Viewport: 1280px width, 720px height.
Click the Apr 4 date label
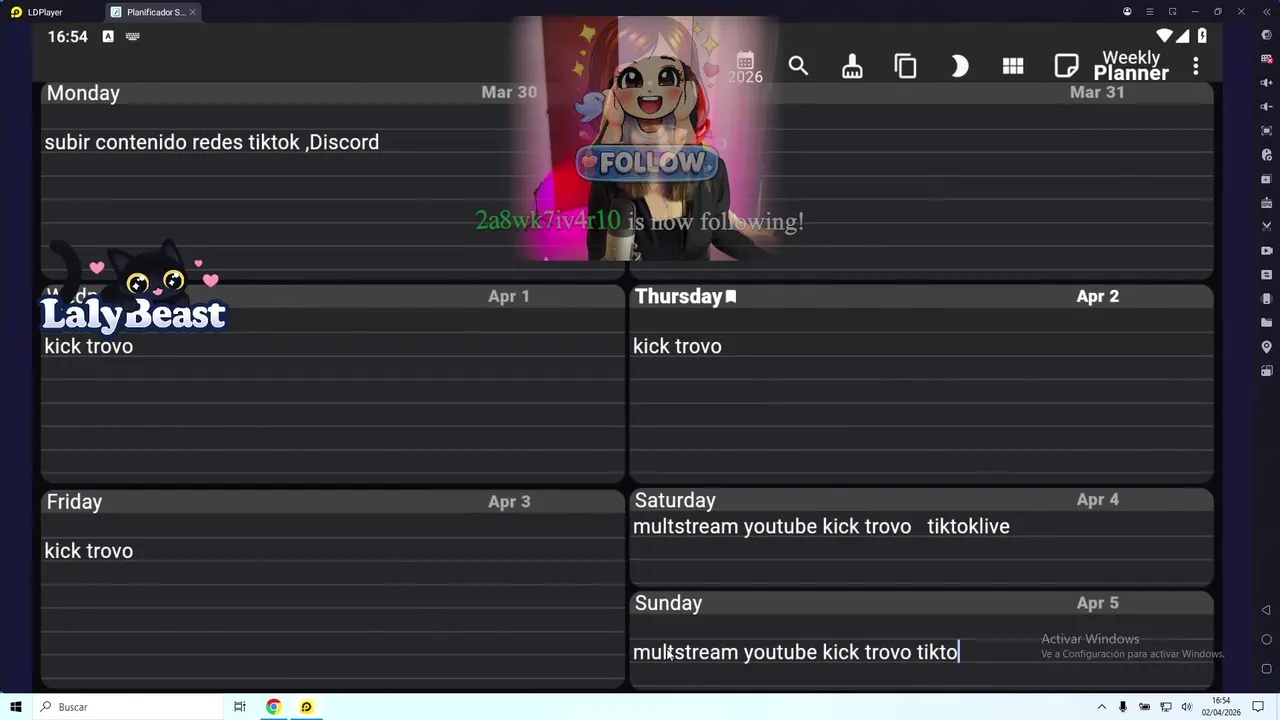click(x=1098, y=500)
